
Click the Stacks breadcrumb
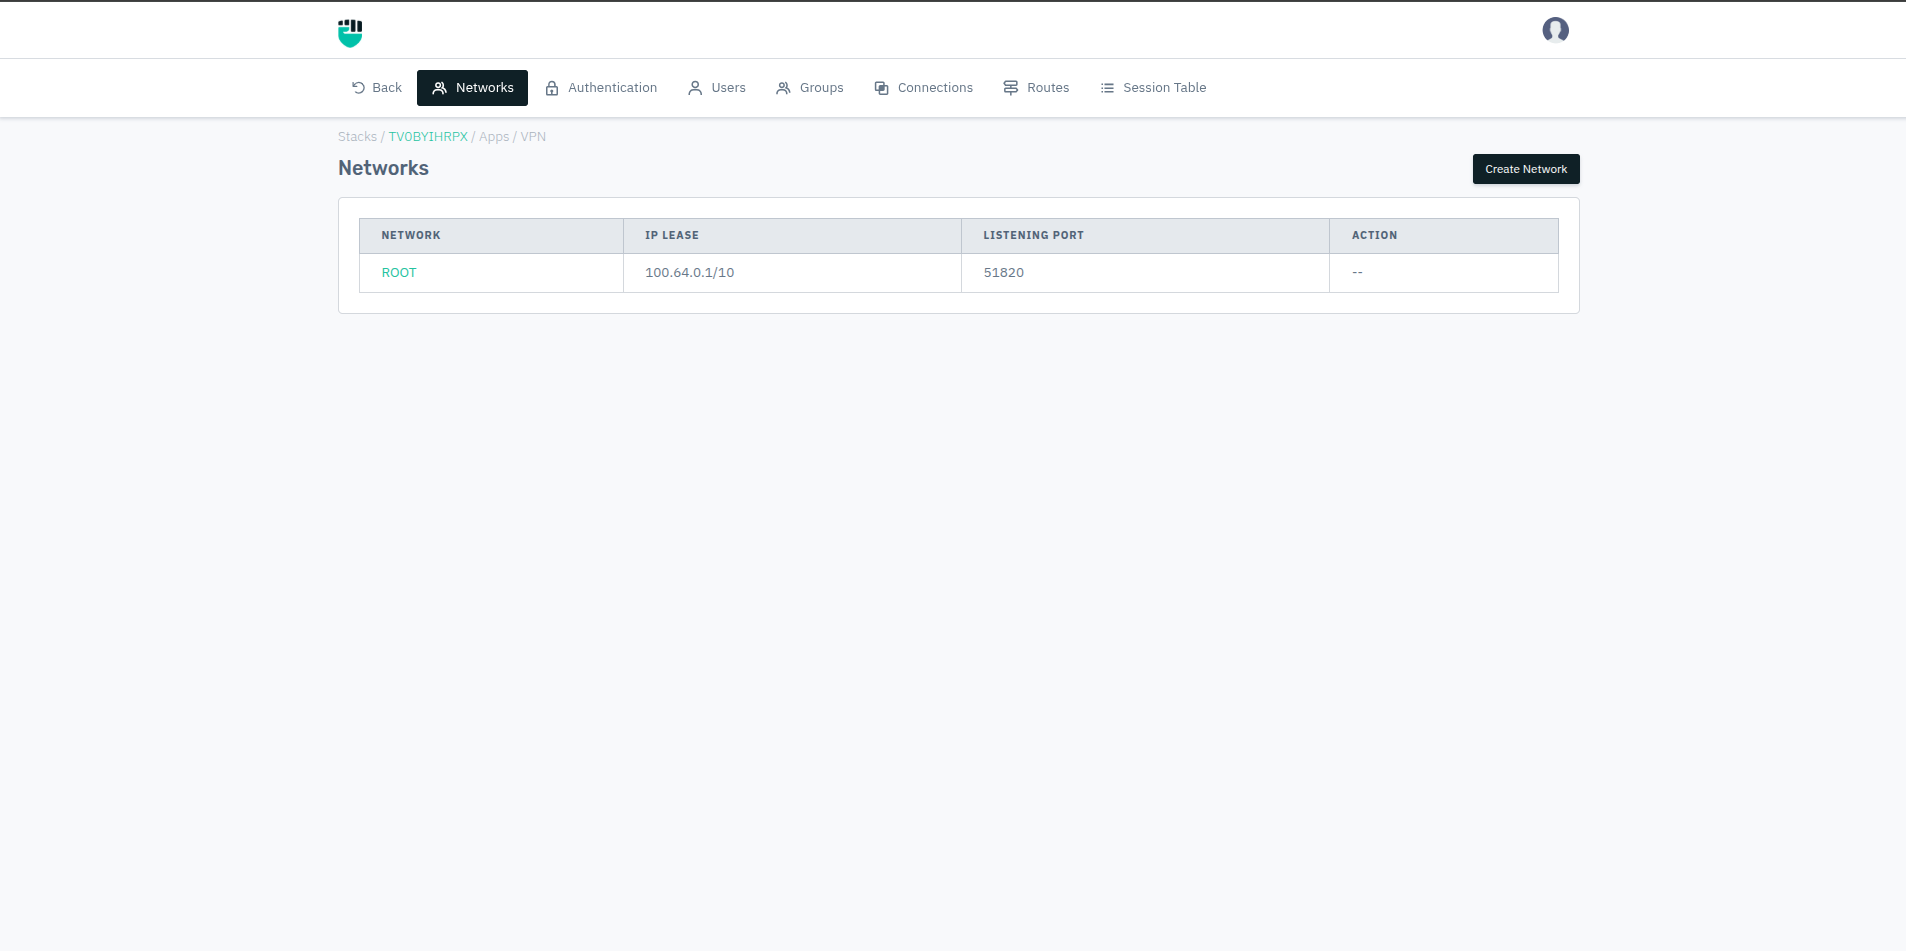coord(357,137)
